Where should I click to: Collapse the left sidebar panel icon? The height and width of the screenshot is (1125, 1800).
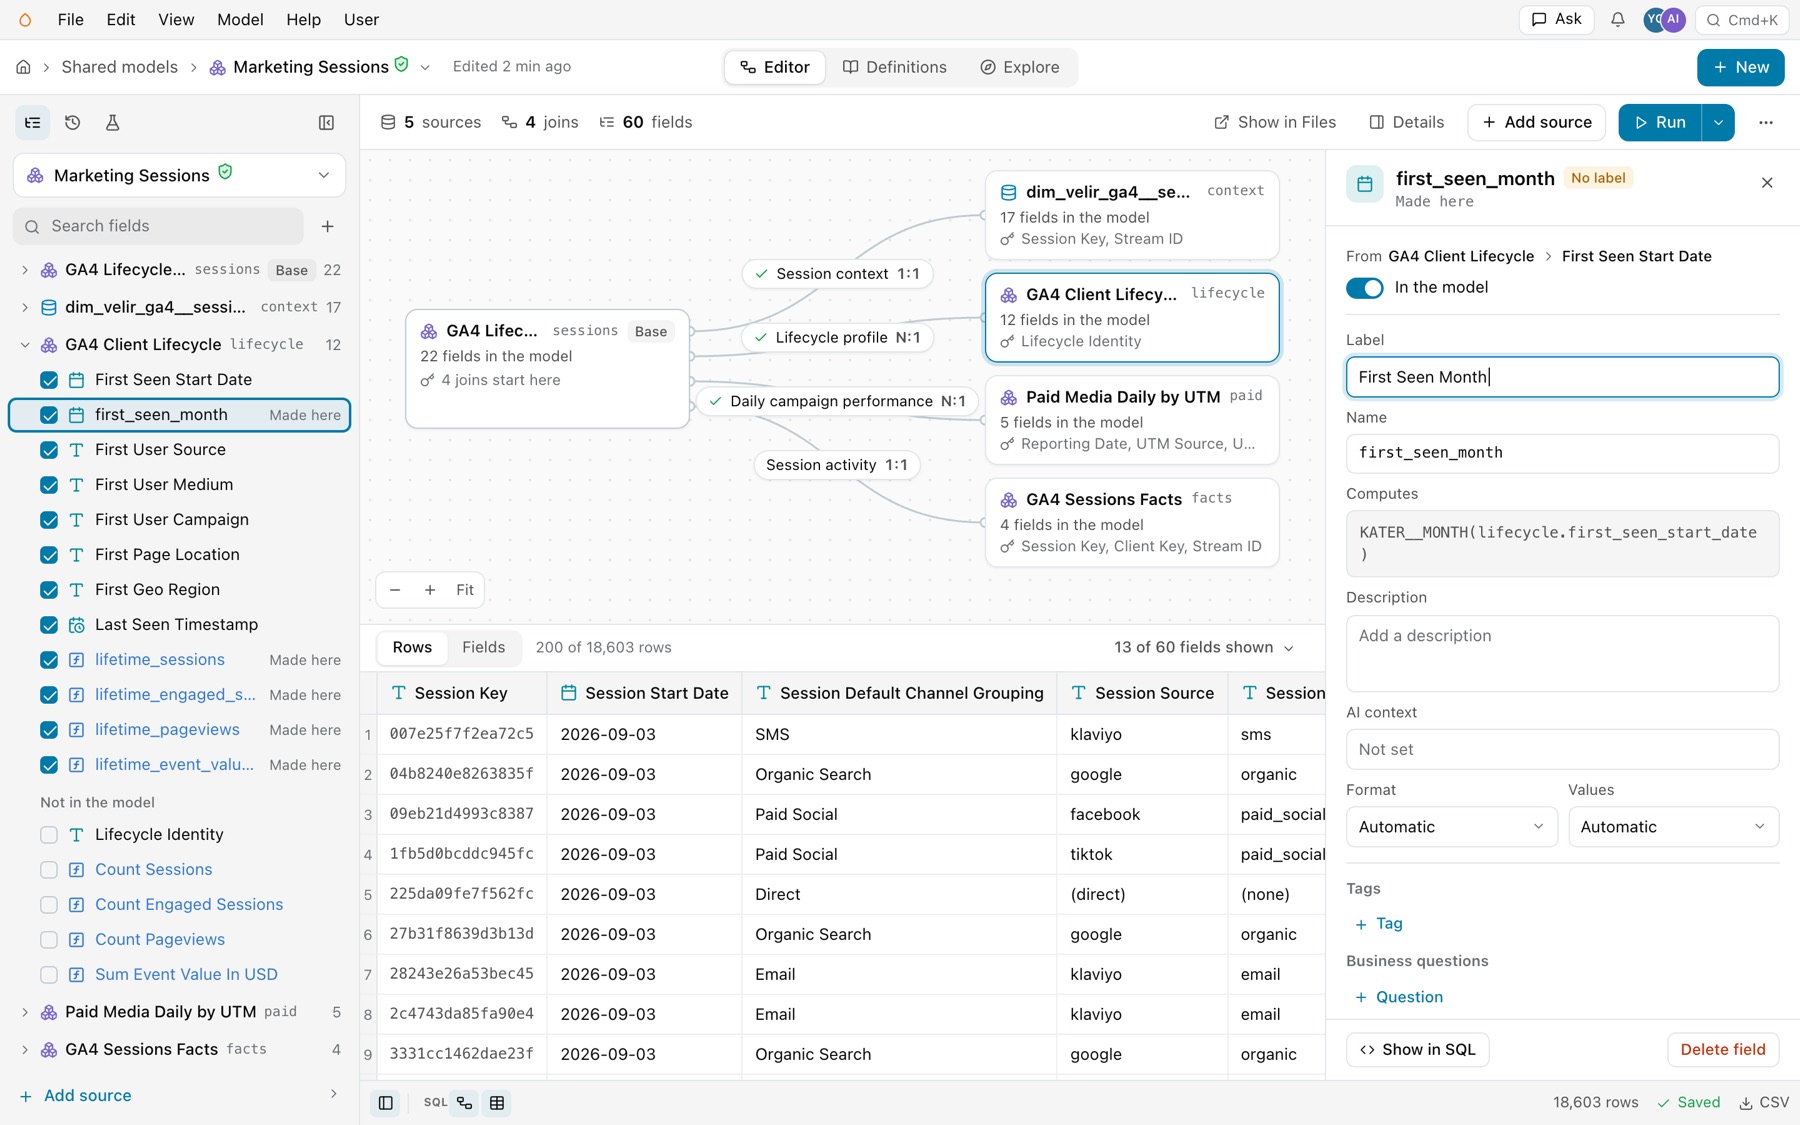coord(326,122)
